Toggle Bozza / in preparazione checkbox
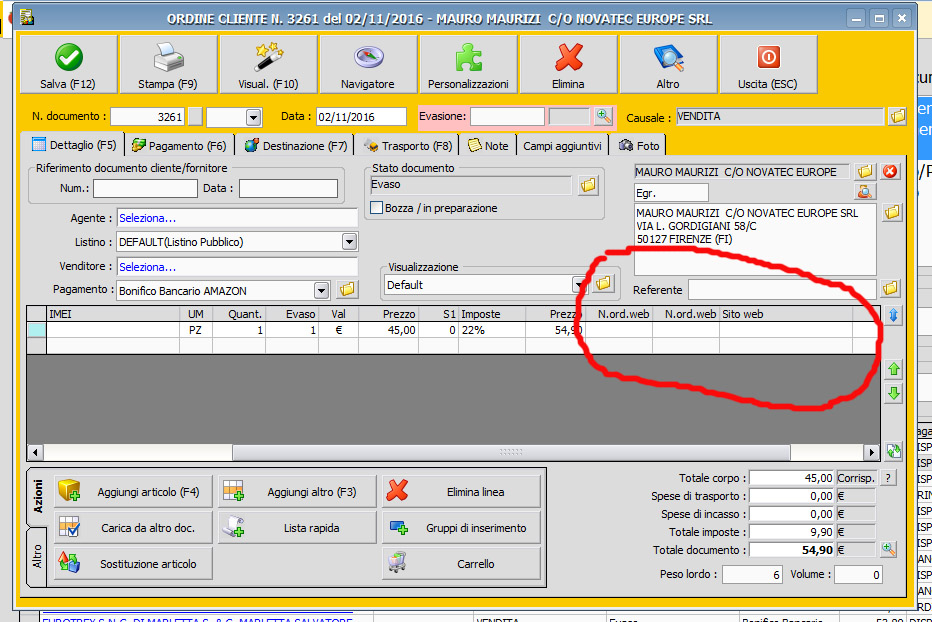This screenshot has height=622, width=932. (376, 208)
